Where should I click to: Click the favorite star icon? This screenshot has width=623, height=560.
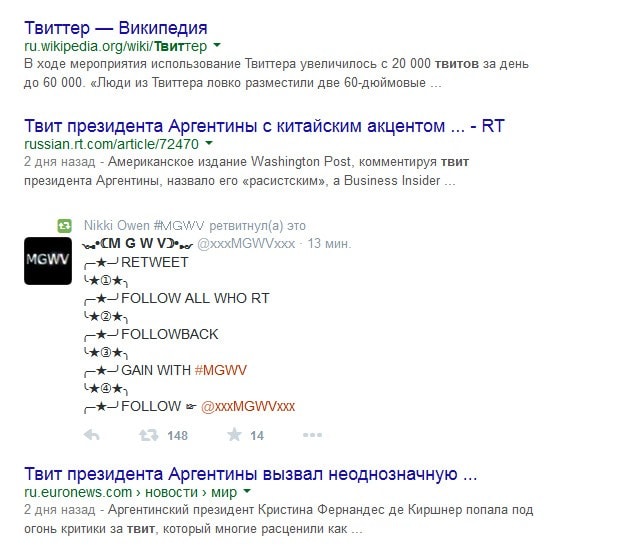[x=234, y=435]
